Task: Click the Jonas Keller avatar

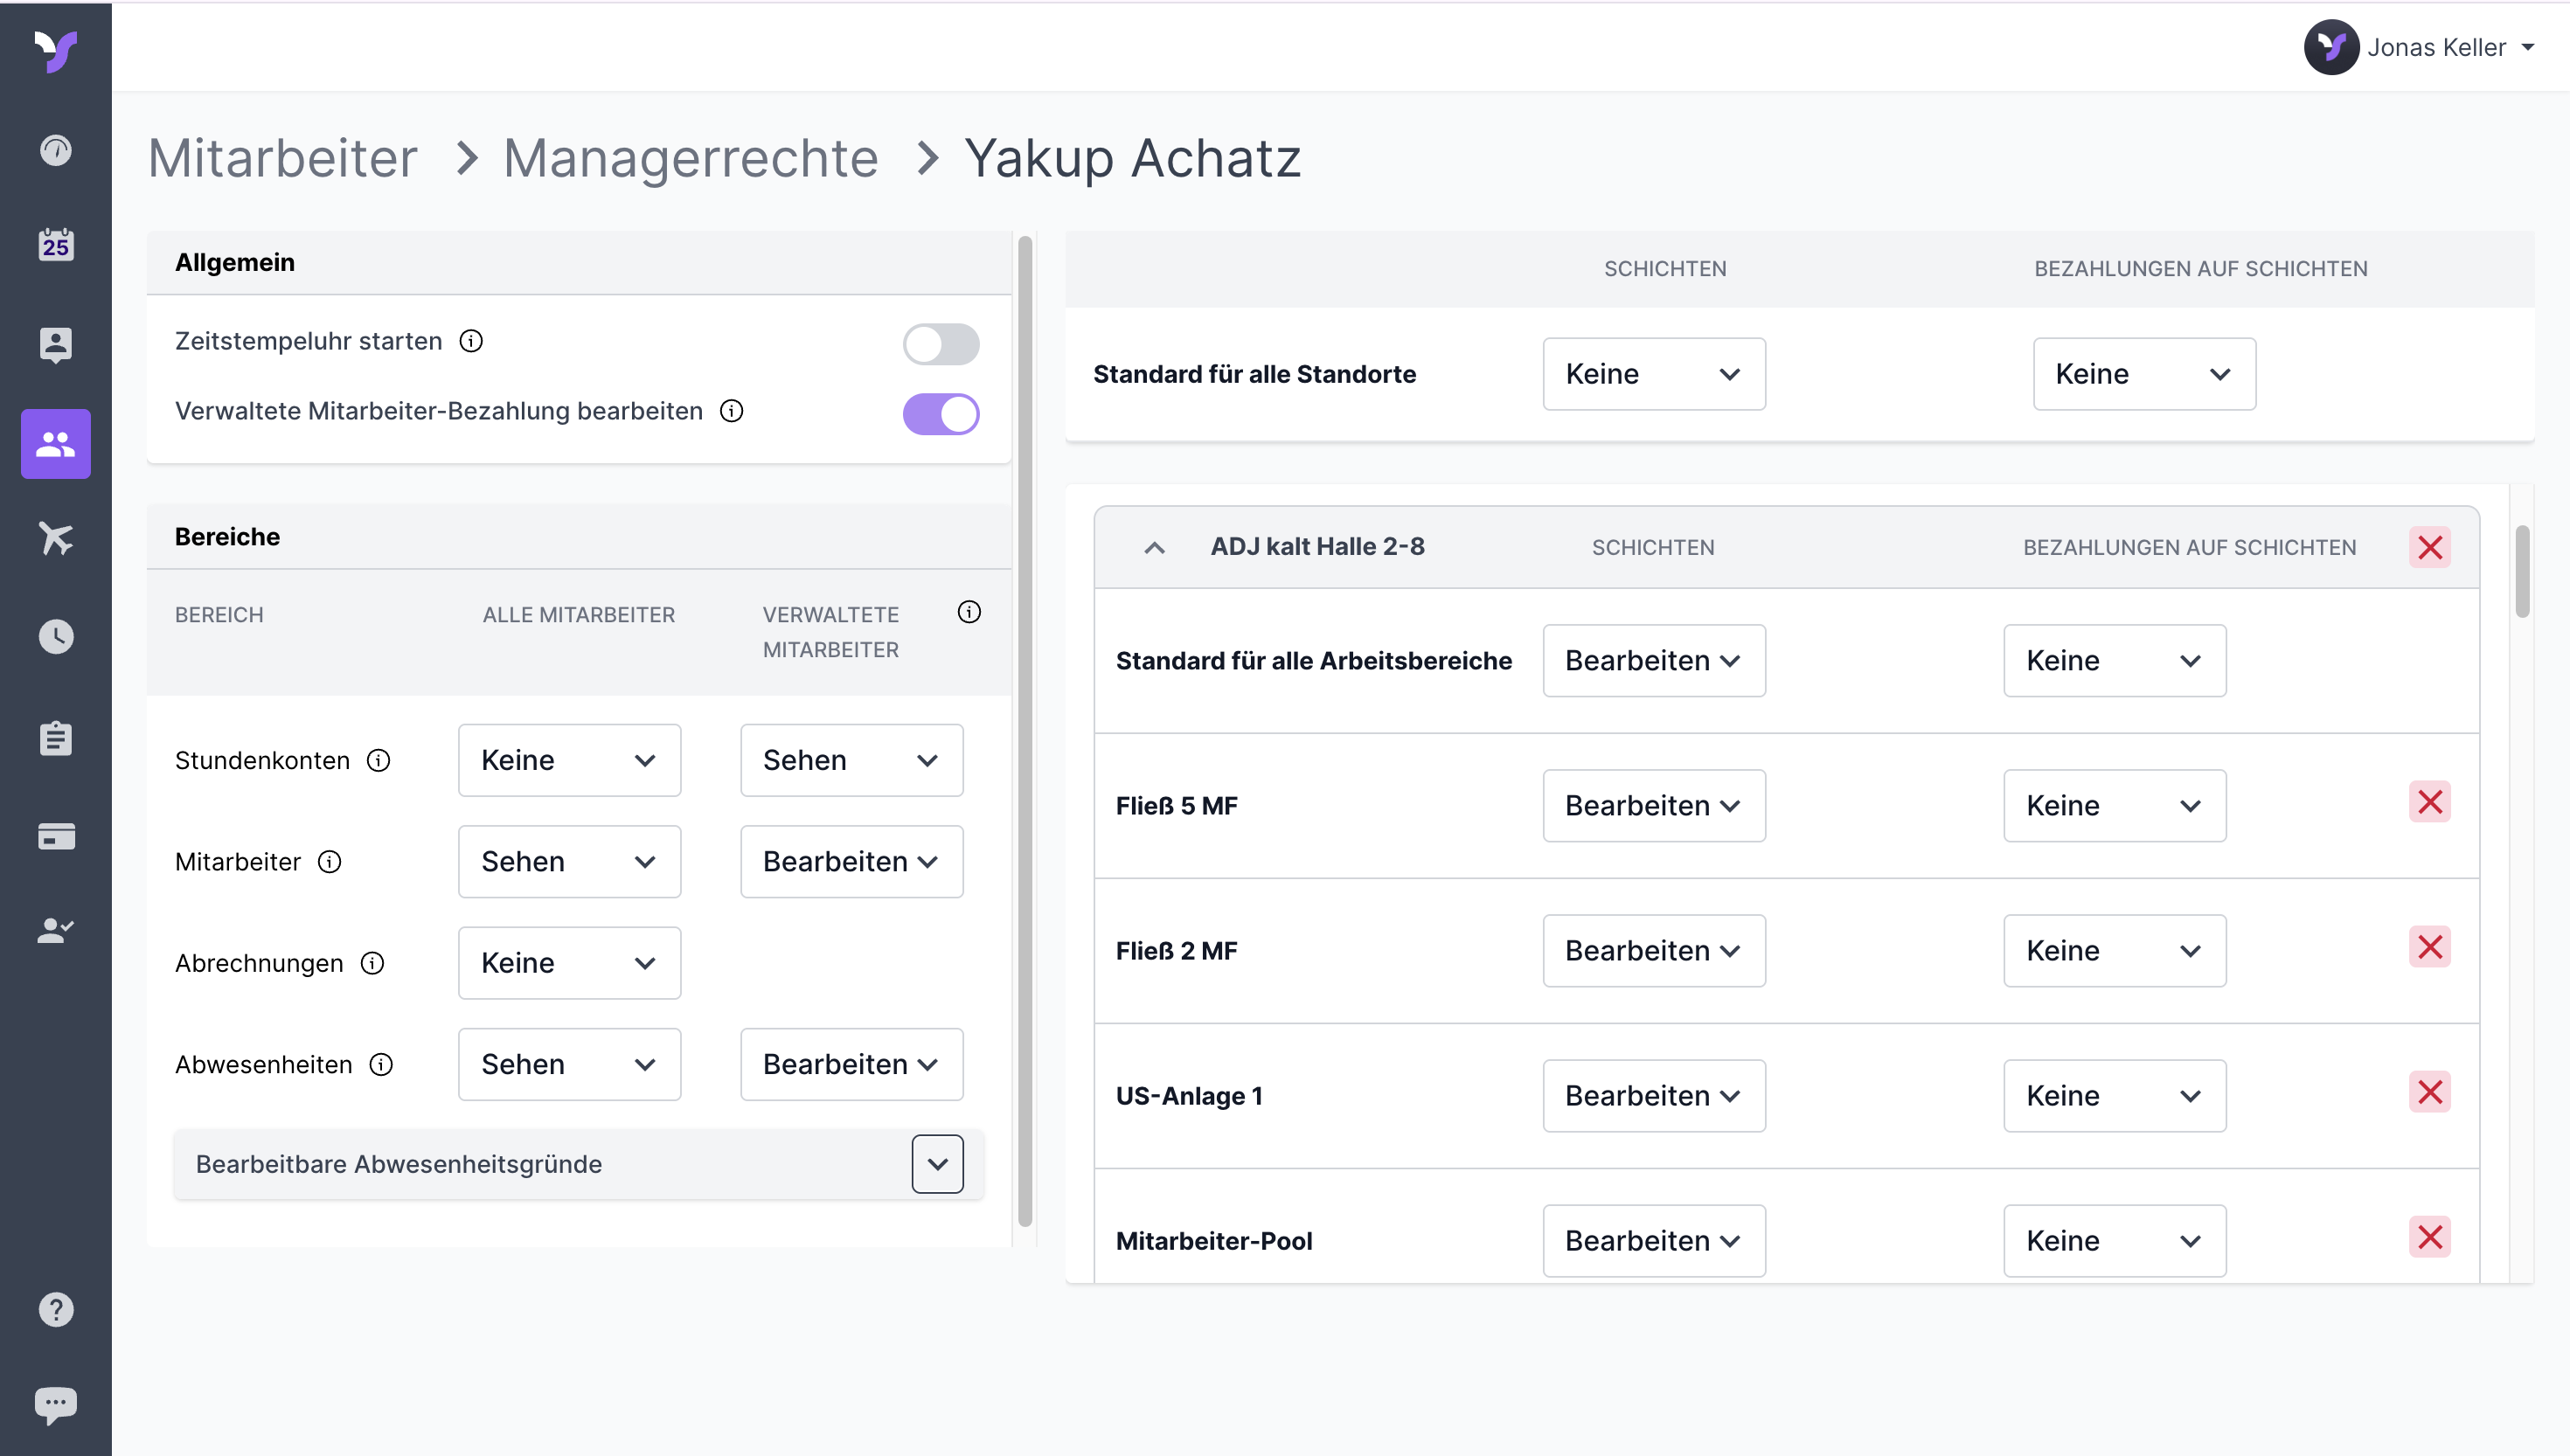Action: click(2332, 47)
